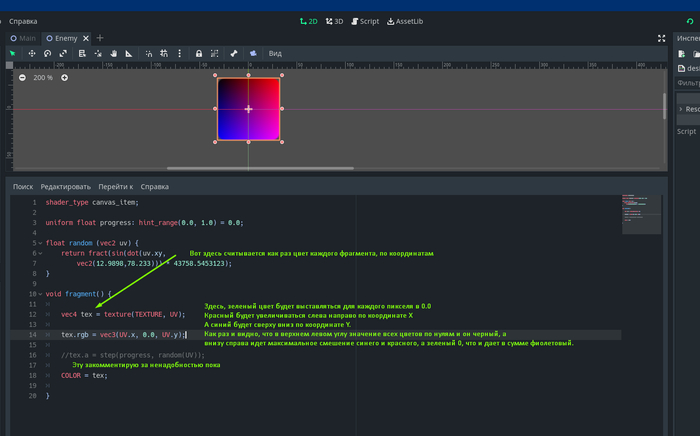Add a new scene tab with plus

pyautogui.click(x=100, y=38)
